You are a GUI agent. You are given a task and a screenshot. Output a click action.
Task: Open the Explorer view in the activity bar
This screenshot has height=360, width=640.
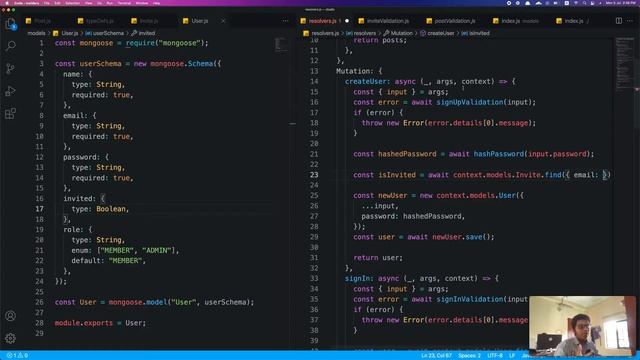[11, 24]
